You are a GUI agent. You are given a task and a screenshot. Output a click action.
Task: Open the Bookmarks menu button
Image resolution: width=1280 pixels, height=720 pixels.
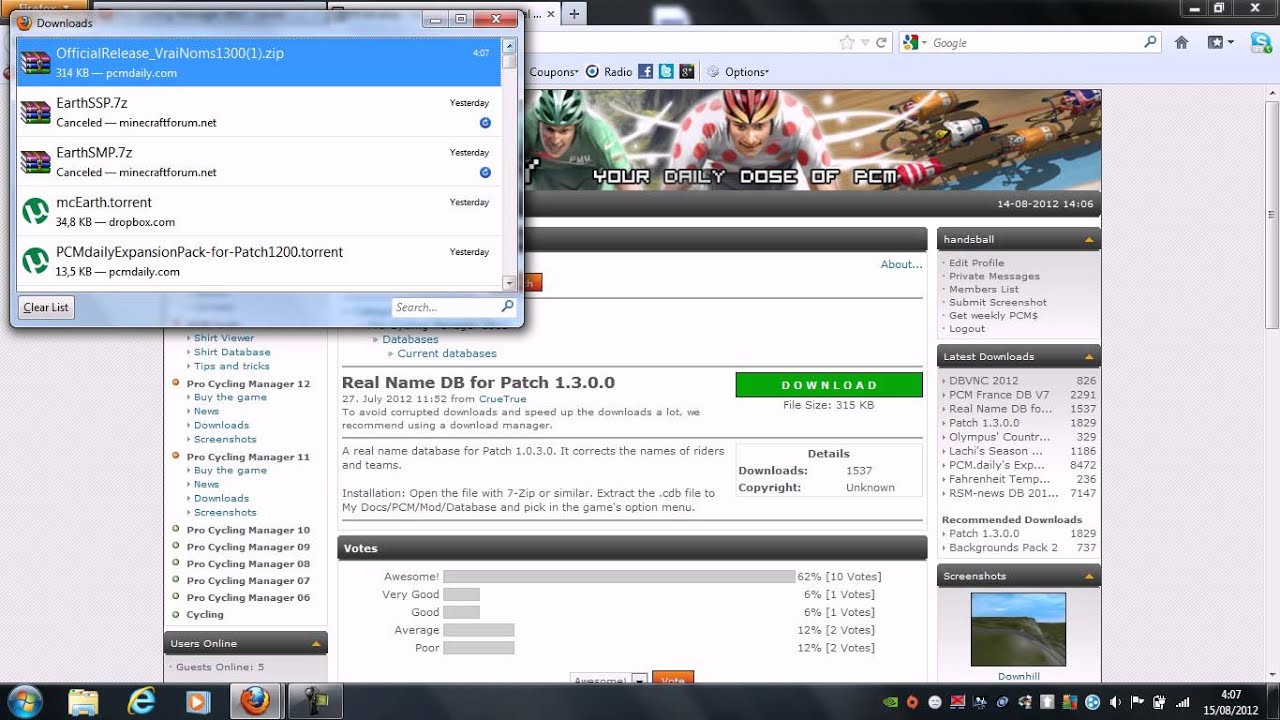click(1220, 43)
